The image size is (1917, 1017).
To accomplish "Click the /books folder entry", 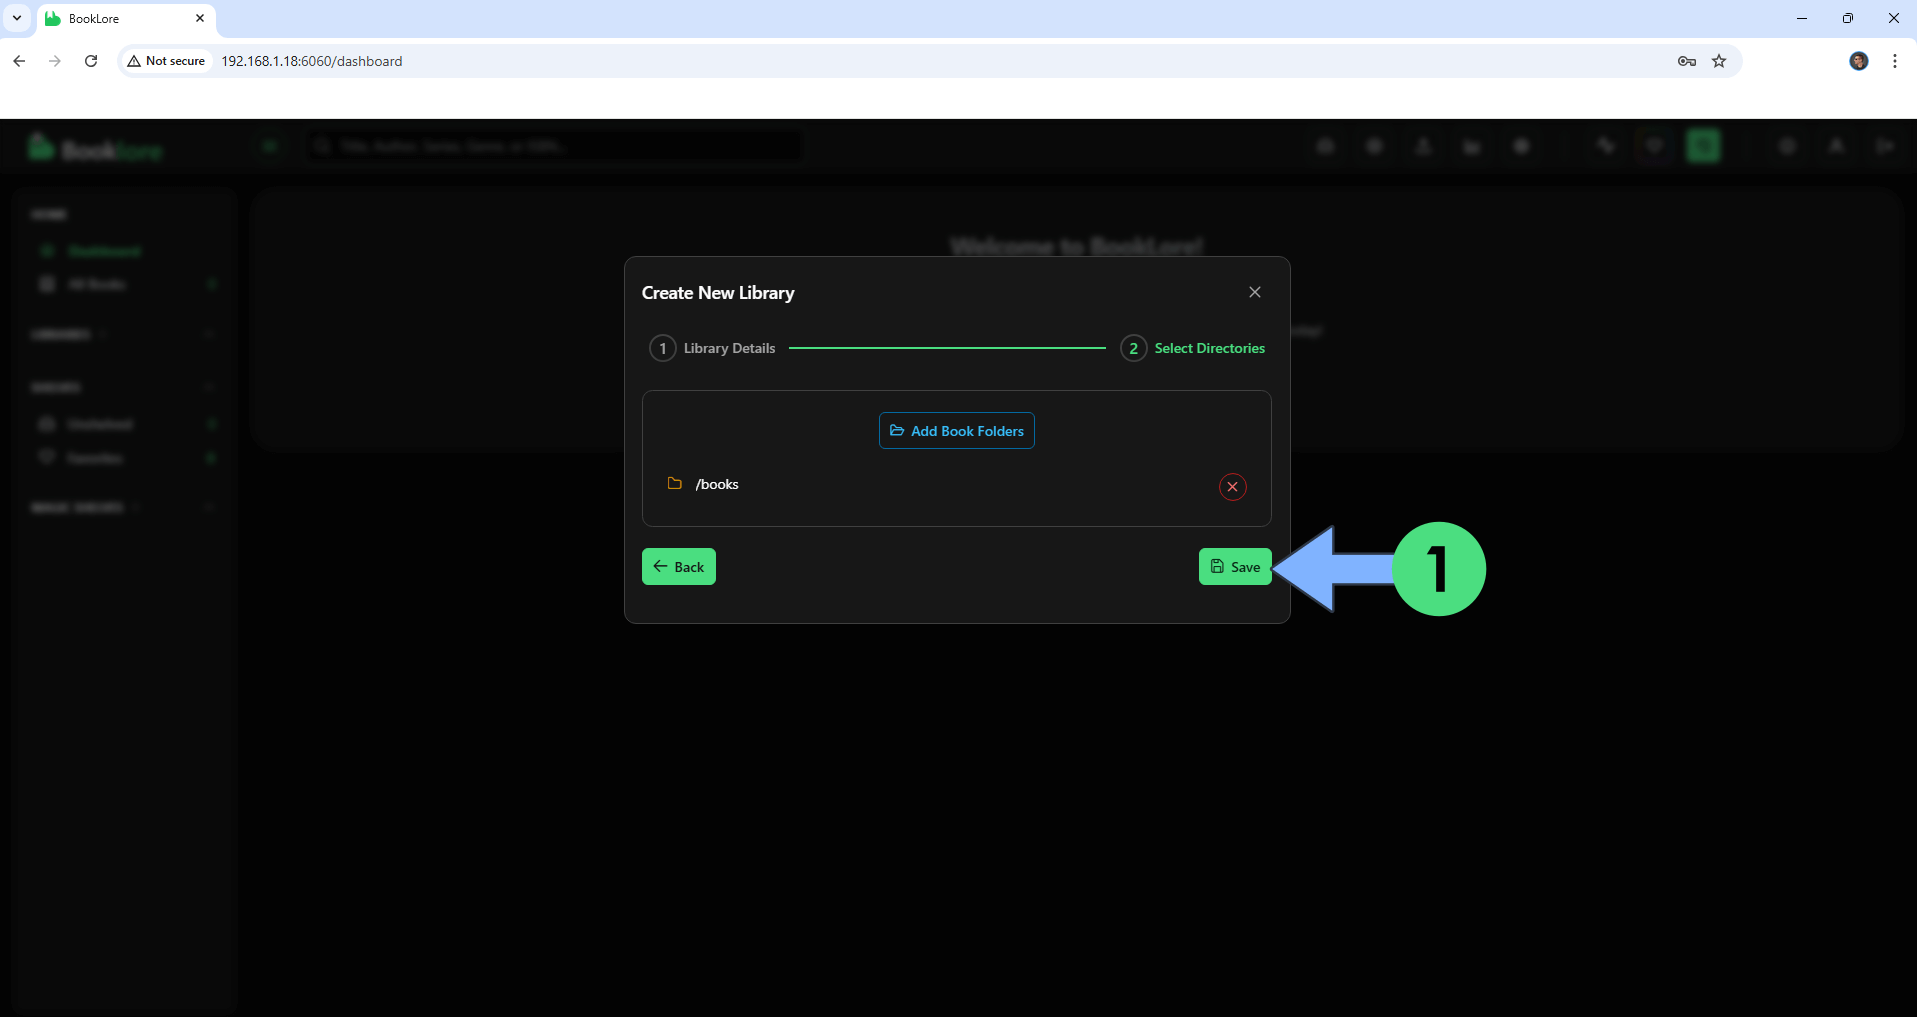I will [716, 484].
